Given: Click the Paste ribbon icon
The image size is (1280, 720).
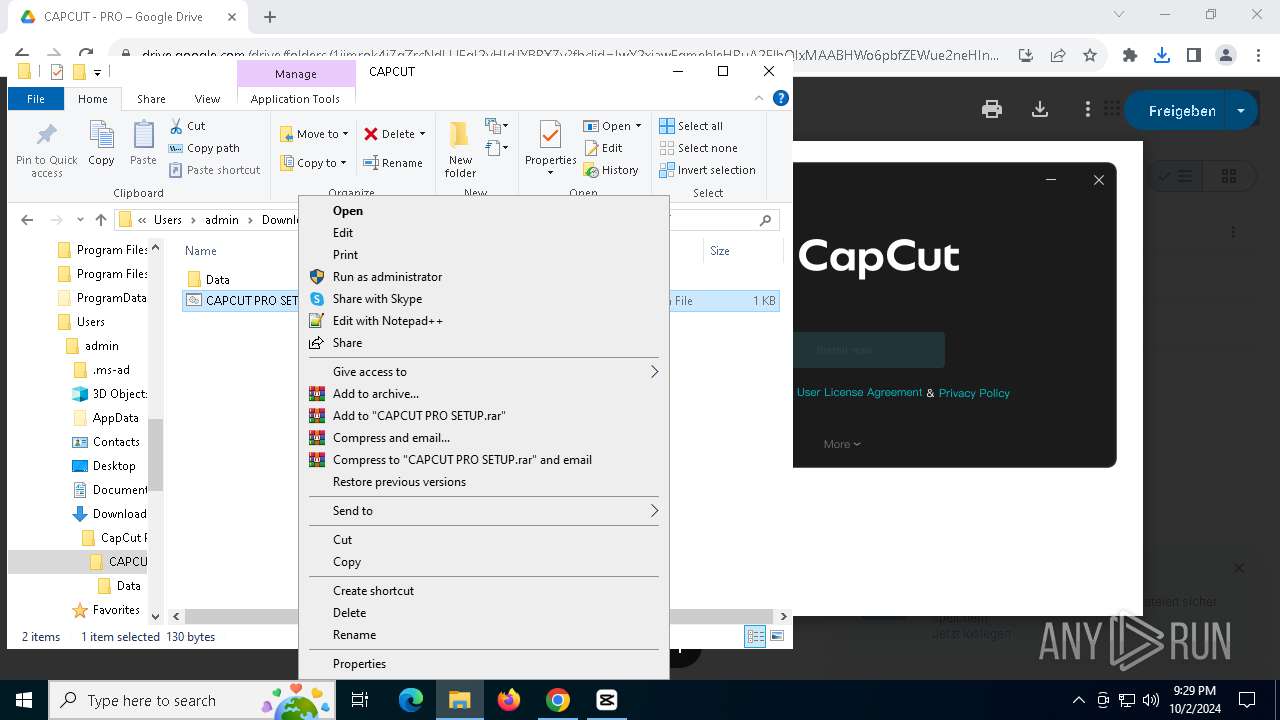Looking at the screenshot, I should [144, 143].
